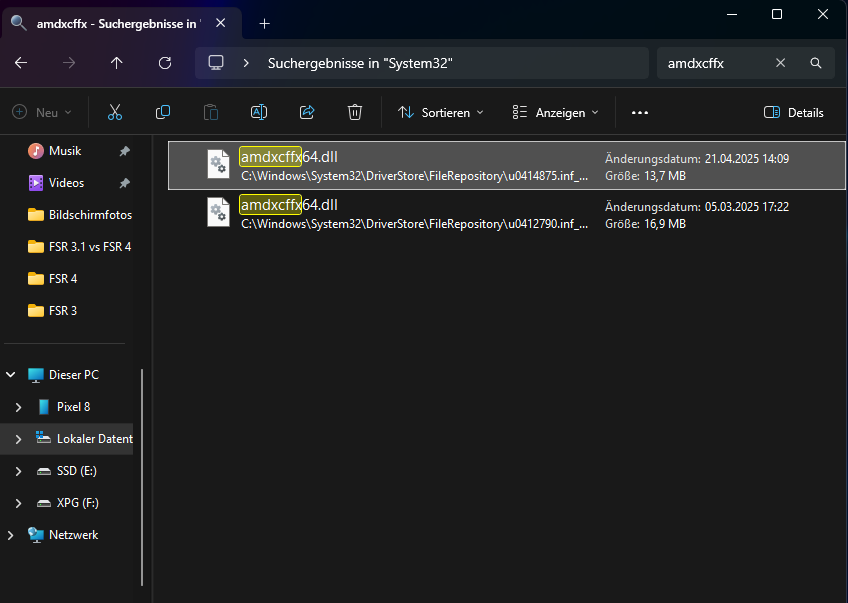Open Videos in the sidebar
848x603 pixels.
click(66, 183)
